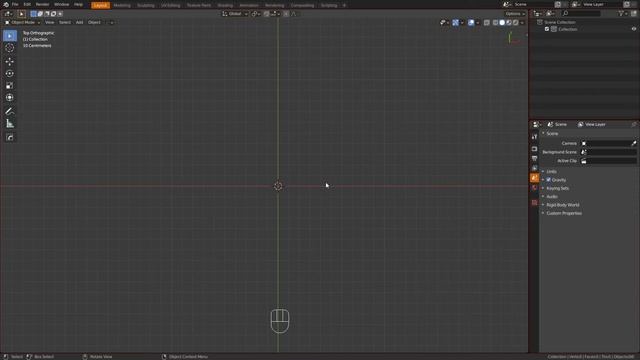
Task: Open the viewport Object menu
Action: (x=94, y=22)
